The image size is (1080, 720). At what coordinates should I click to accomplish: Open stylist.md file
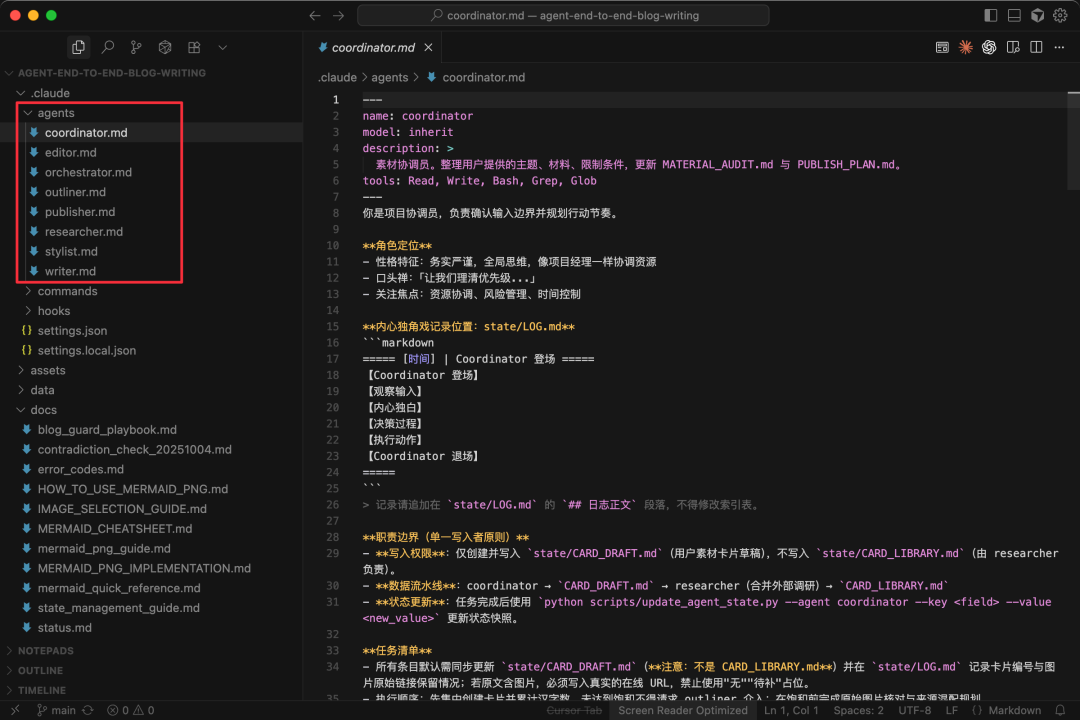click(152, 251)
